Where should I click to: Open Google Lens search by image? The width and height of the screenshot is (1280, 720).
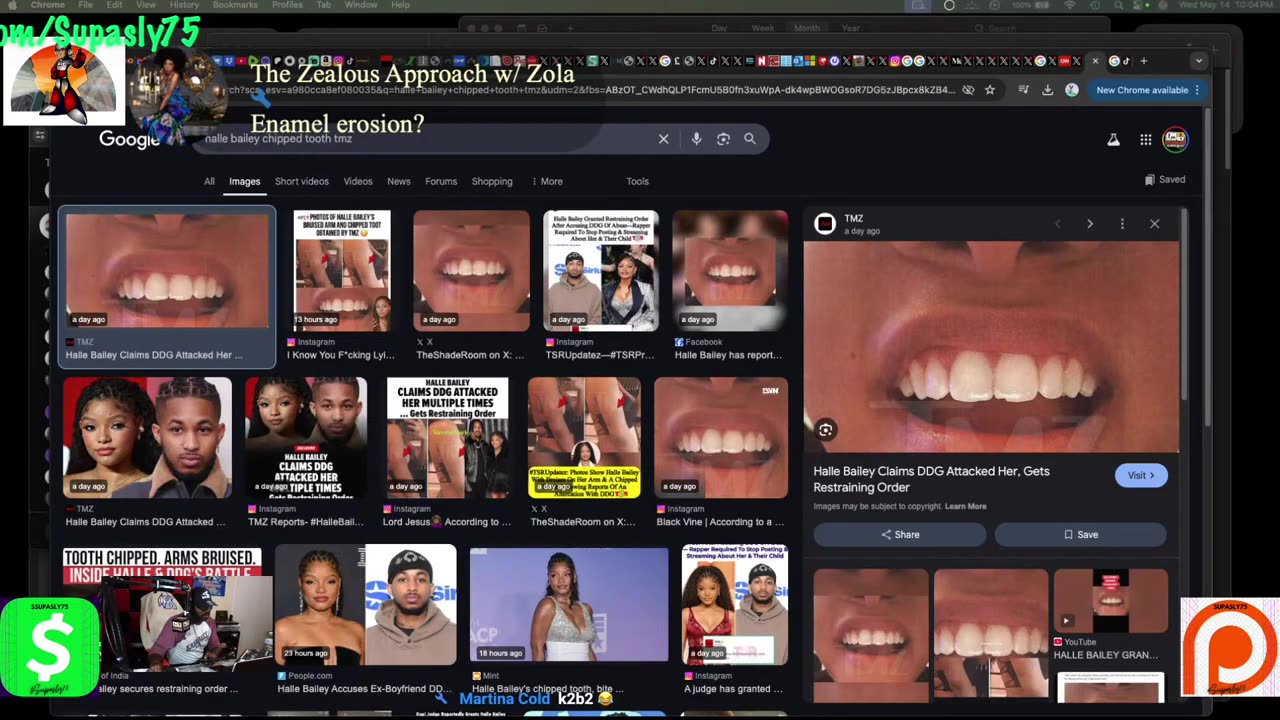coord(723,139)
